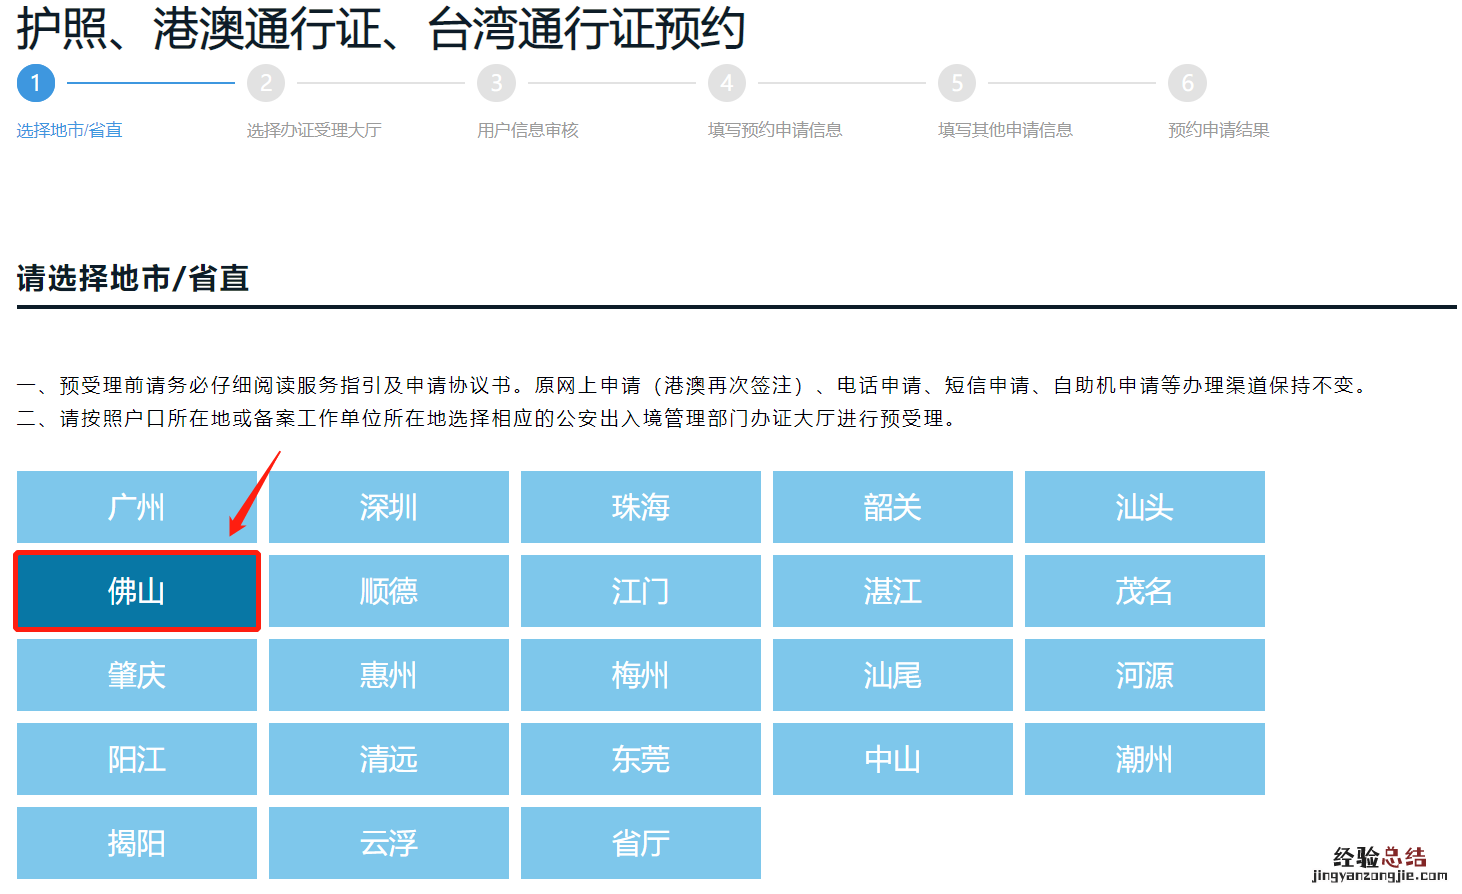Pick the 韶关 city option

tap(893, 507)
